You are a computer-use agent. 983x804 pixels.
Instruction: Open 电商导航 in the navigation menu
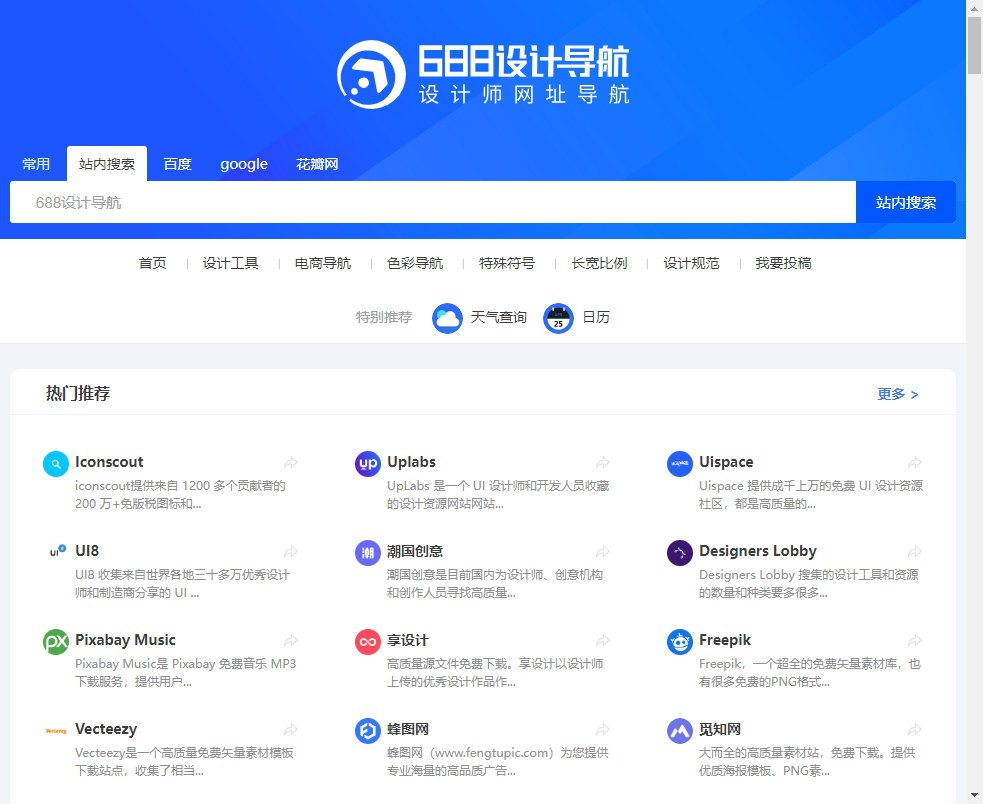[x=323, y=263]
